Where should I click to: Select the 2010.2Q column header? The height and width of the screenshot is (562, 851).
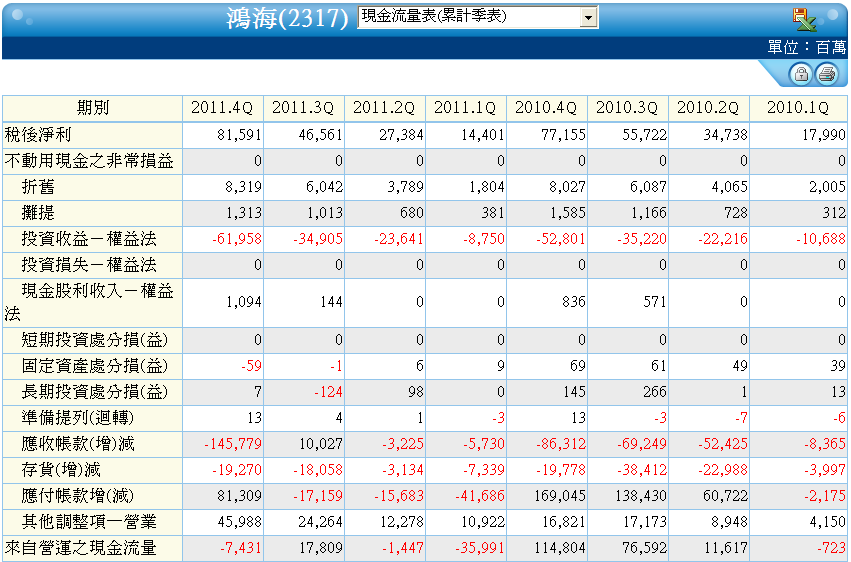pos(708,108)
